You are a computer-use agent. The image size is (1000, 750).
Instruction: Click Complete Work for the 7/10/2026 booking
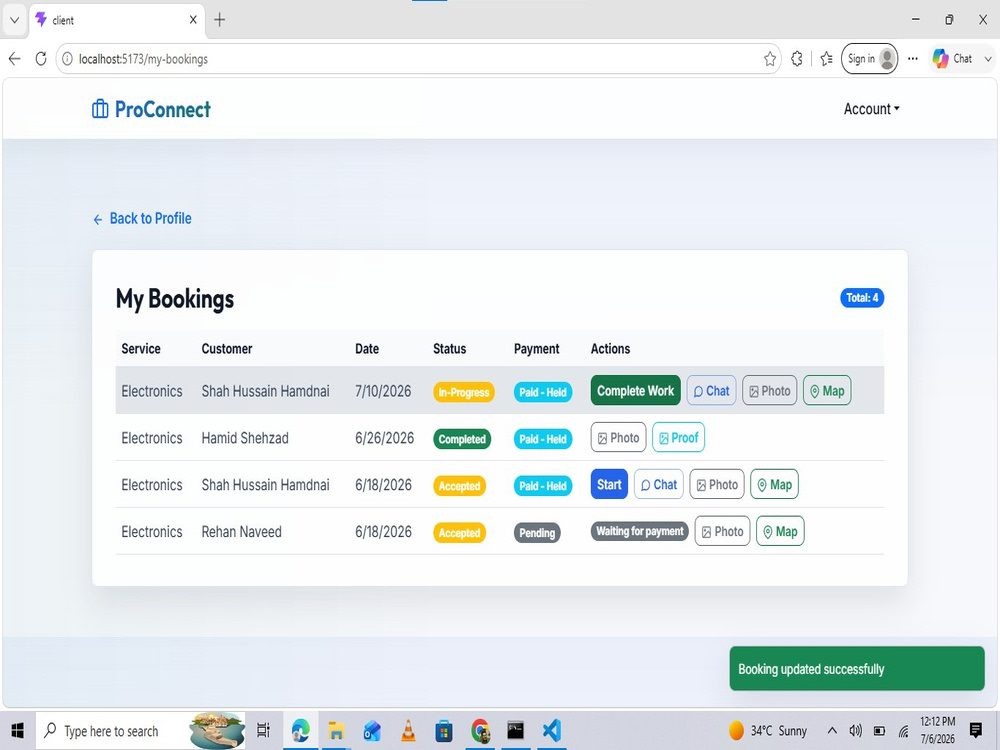(635, 391)
